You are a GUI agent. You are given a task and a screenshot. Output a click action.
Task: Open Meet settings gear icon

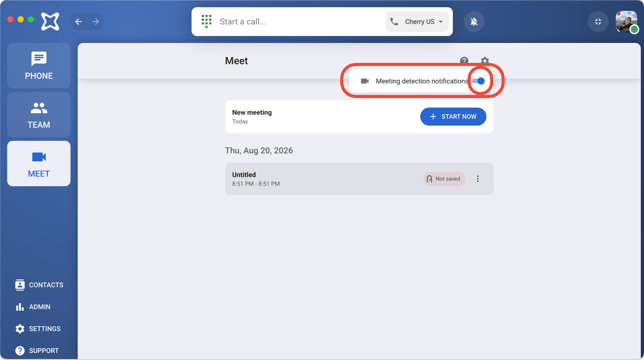tap(485, 61)
